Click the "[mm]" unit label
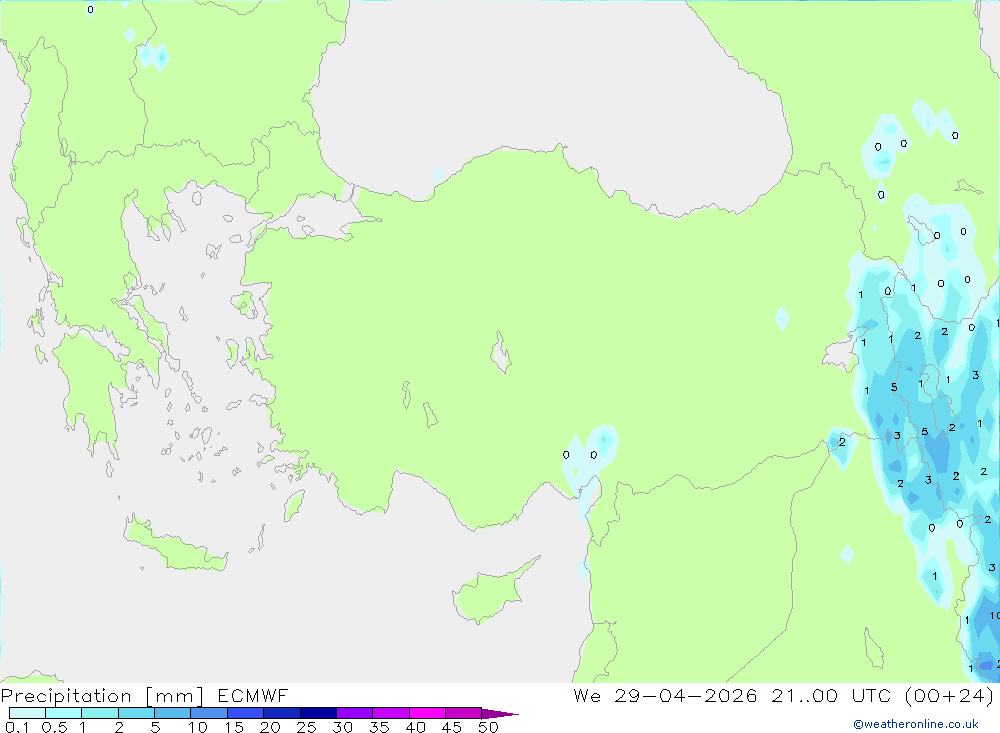Screen dimensions: 1000x733 [175, 696]
